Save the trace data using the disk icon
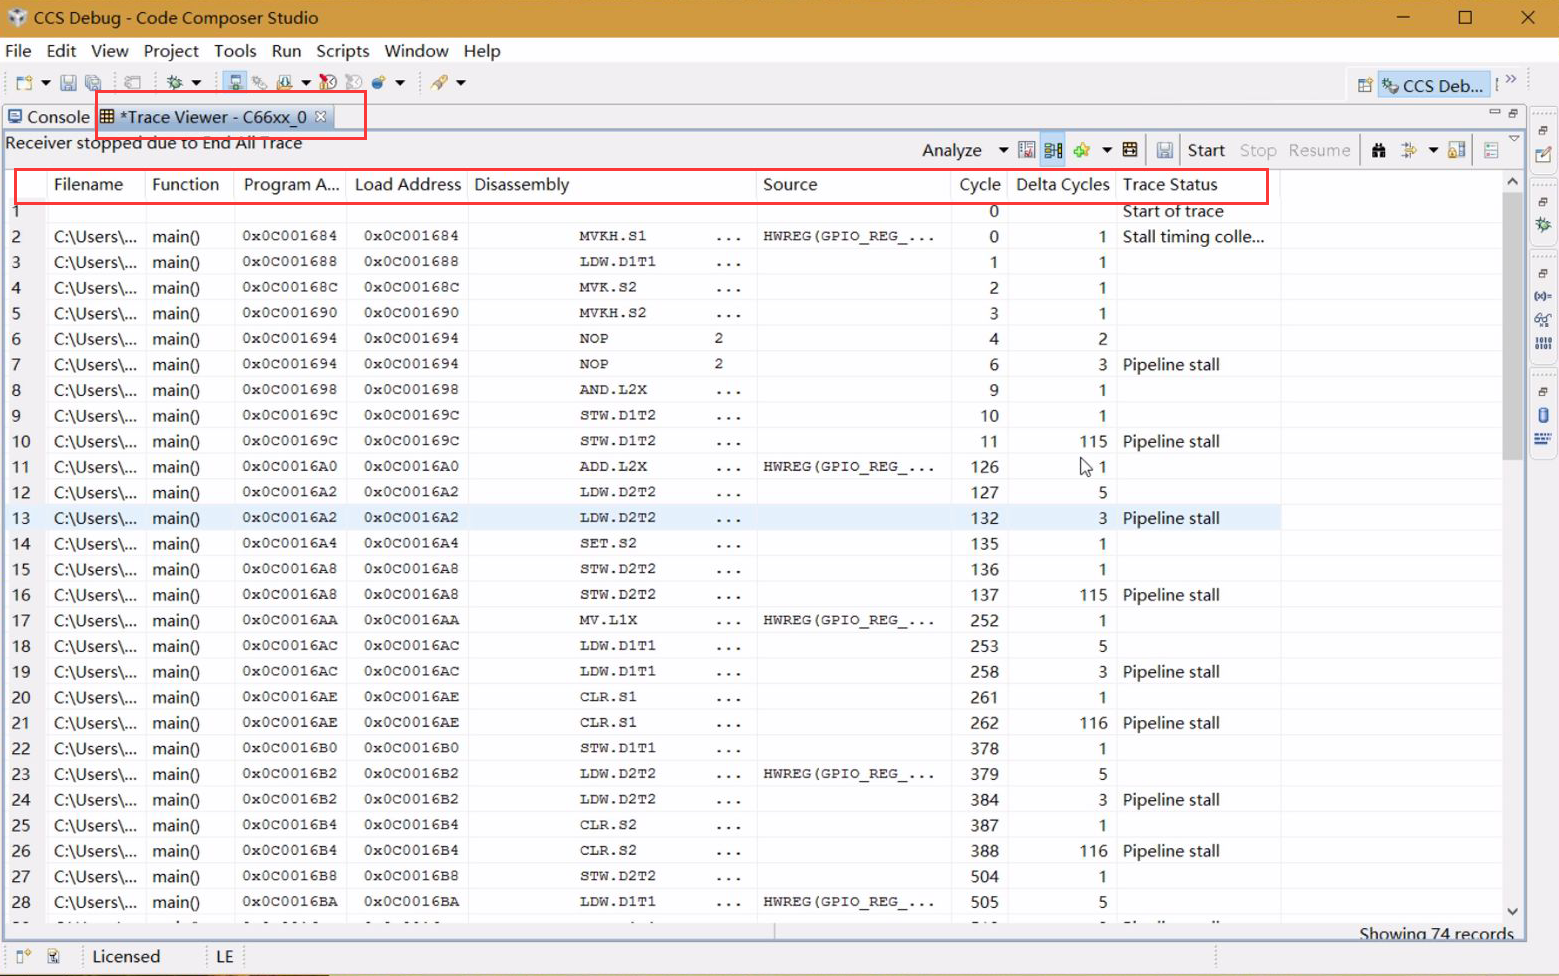 click(1165, 149)
